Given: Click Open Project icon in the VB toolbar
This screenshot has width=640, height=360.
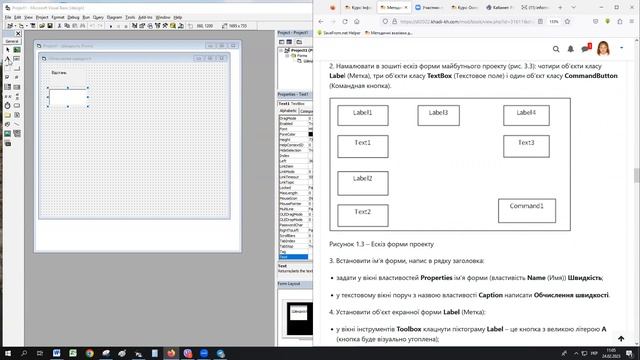Looking at the screenshot, I should coord(42,26).
